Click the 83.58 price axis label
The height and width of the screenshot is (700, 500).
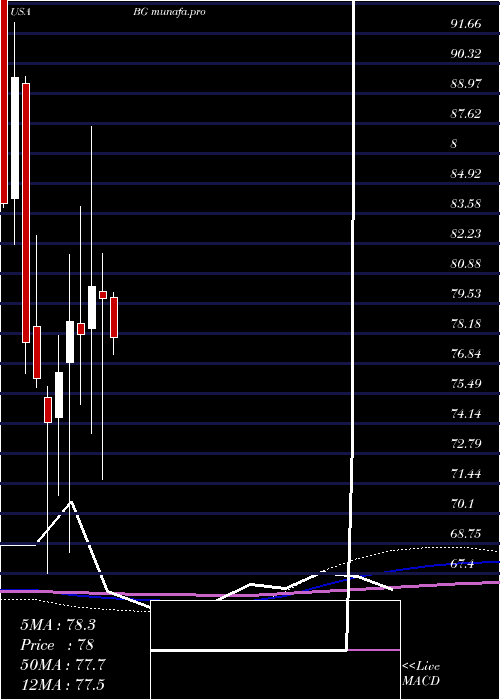click(x=466, y=204)
